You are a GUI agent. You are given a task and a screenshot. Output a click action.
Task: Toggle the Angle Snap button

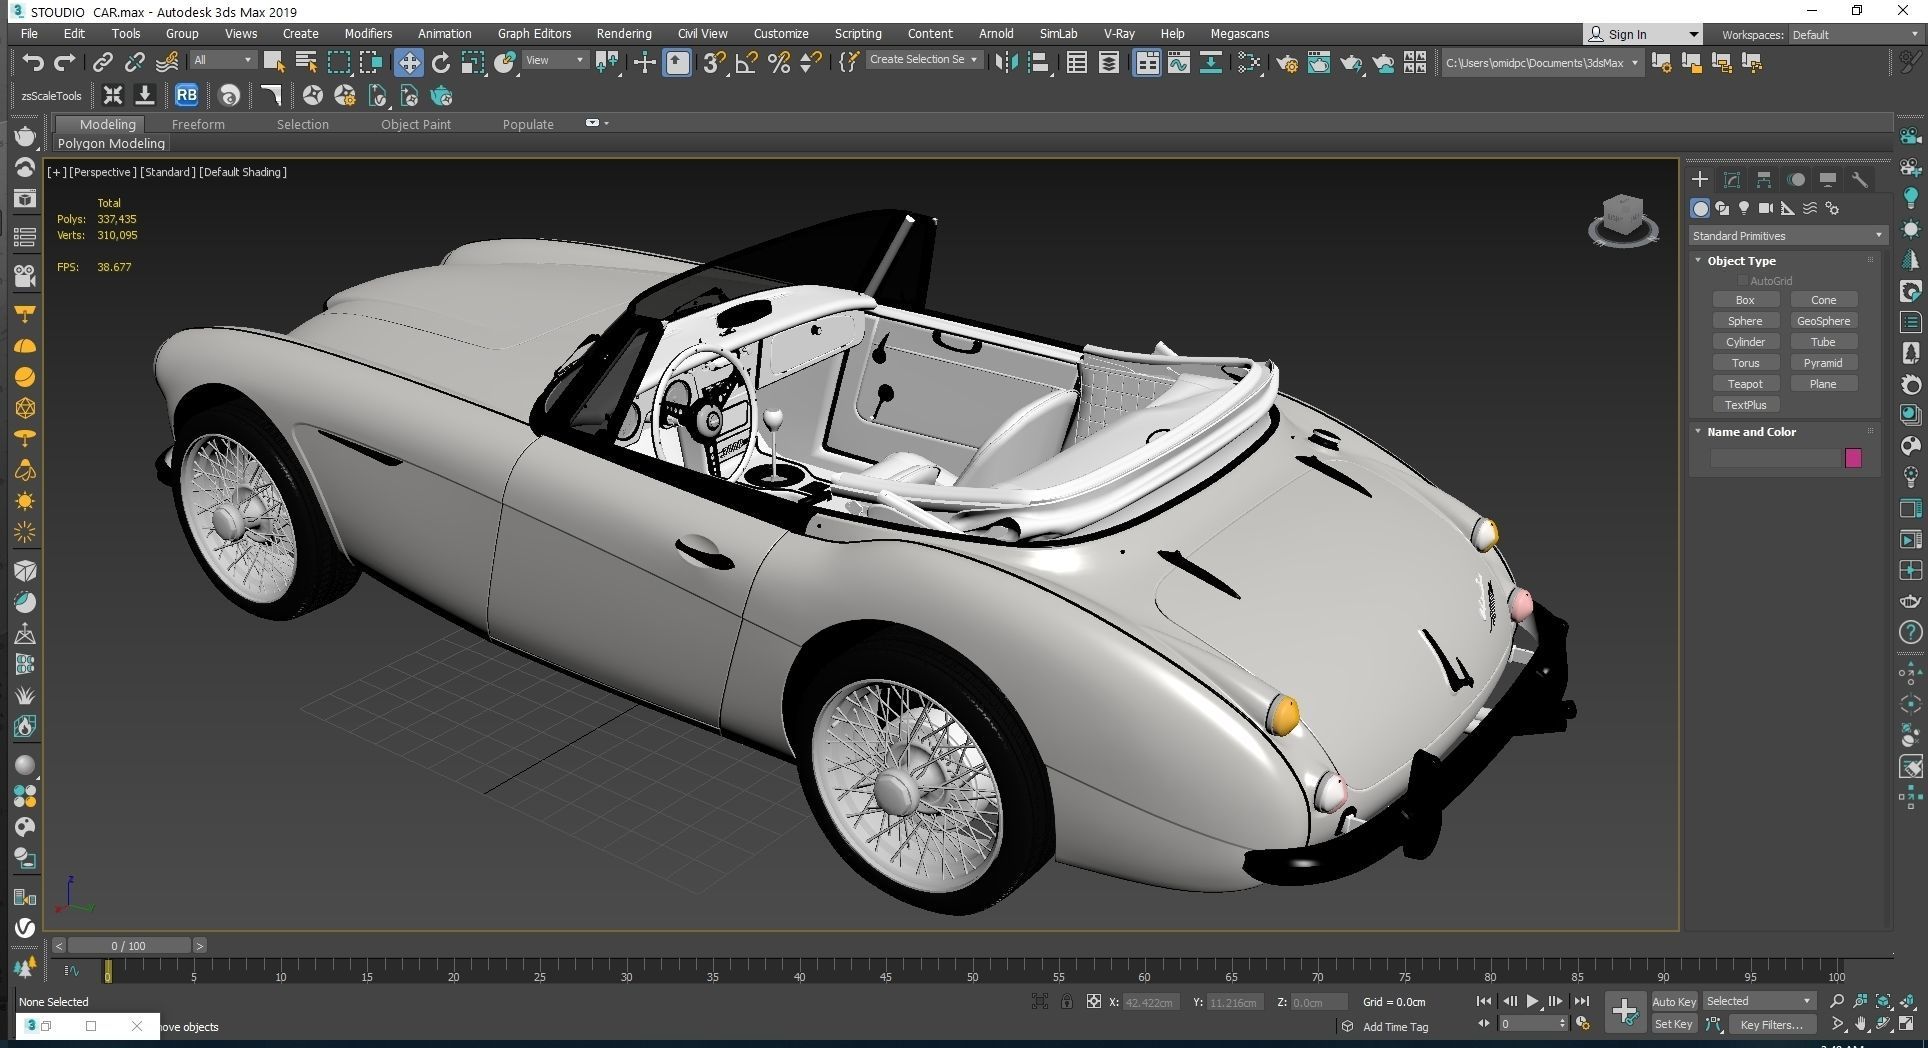click(746, 62)
